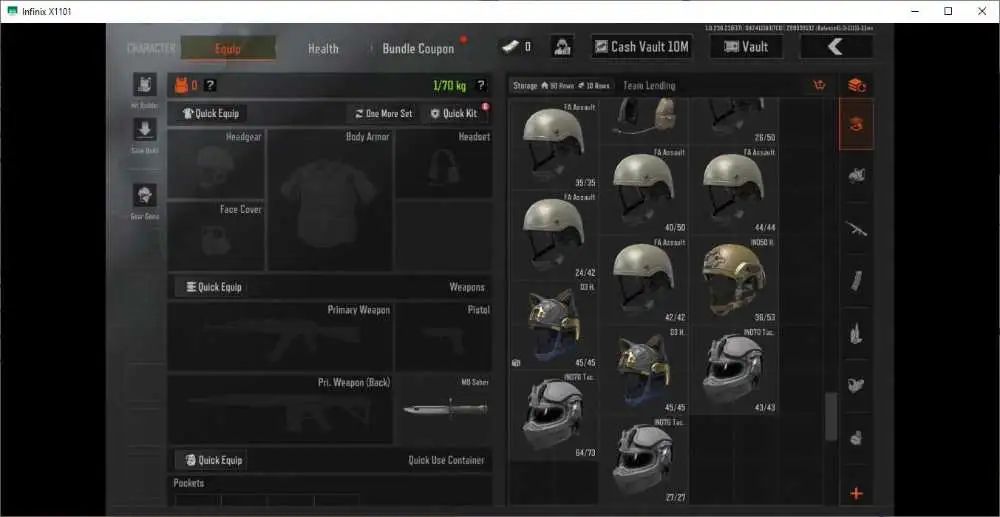Click the help question mark beside armor value
This screenshot has width=1000, height=517.
click(210, 85)
